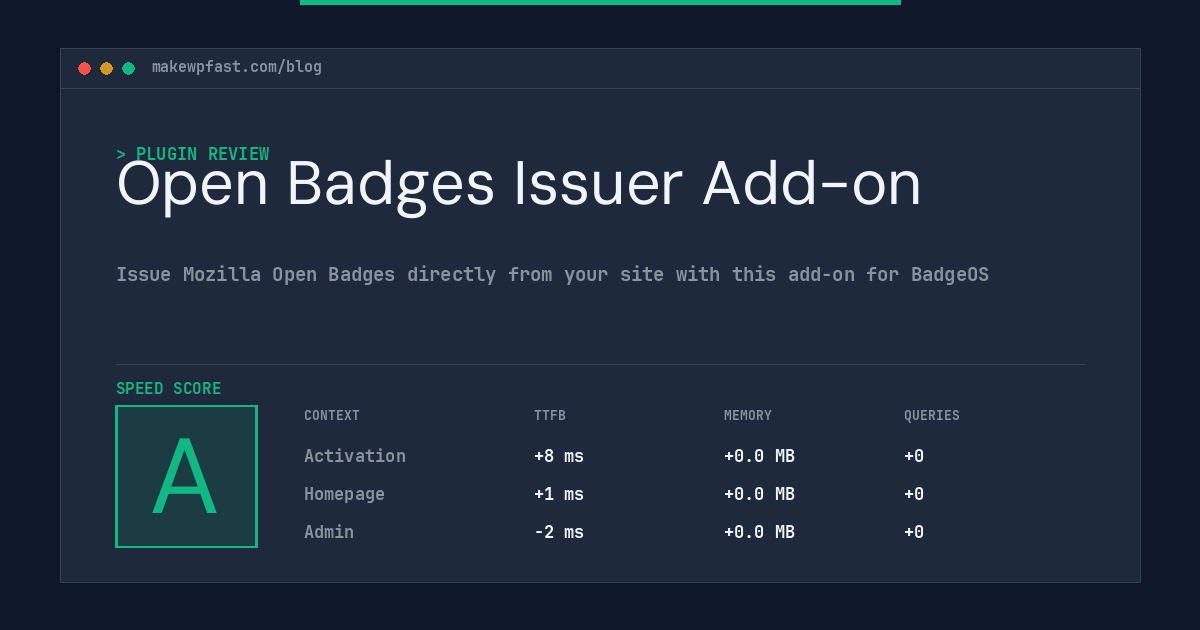The image size is (1200, 630).
Task: Click the MEMORY column header
Action: click(748, 416)
